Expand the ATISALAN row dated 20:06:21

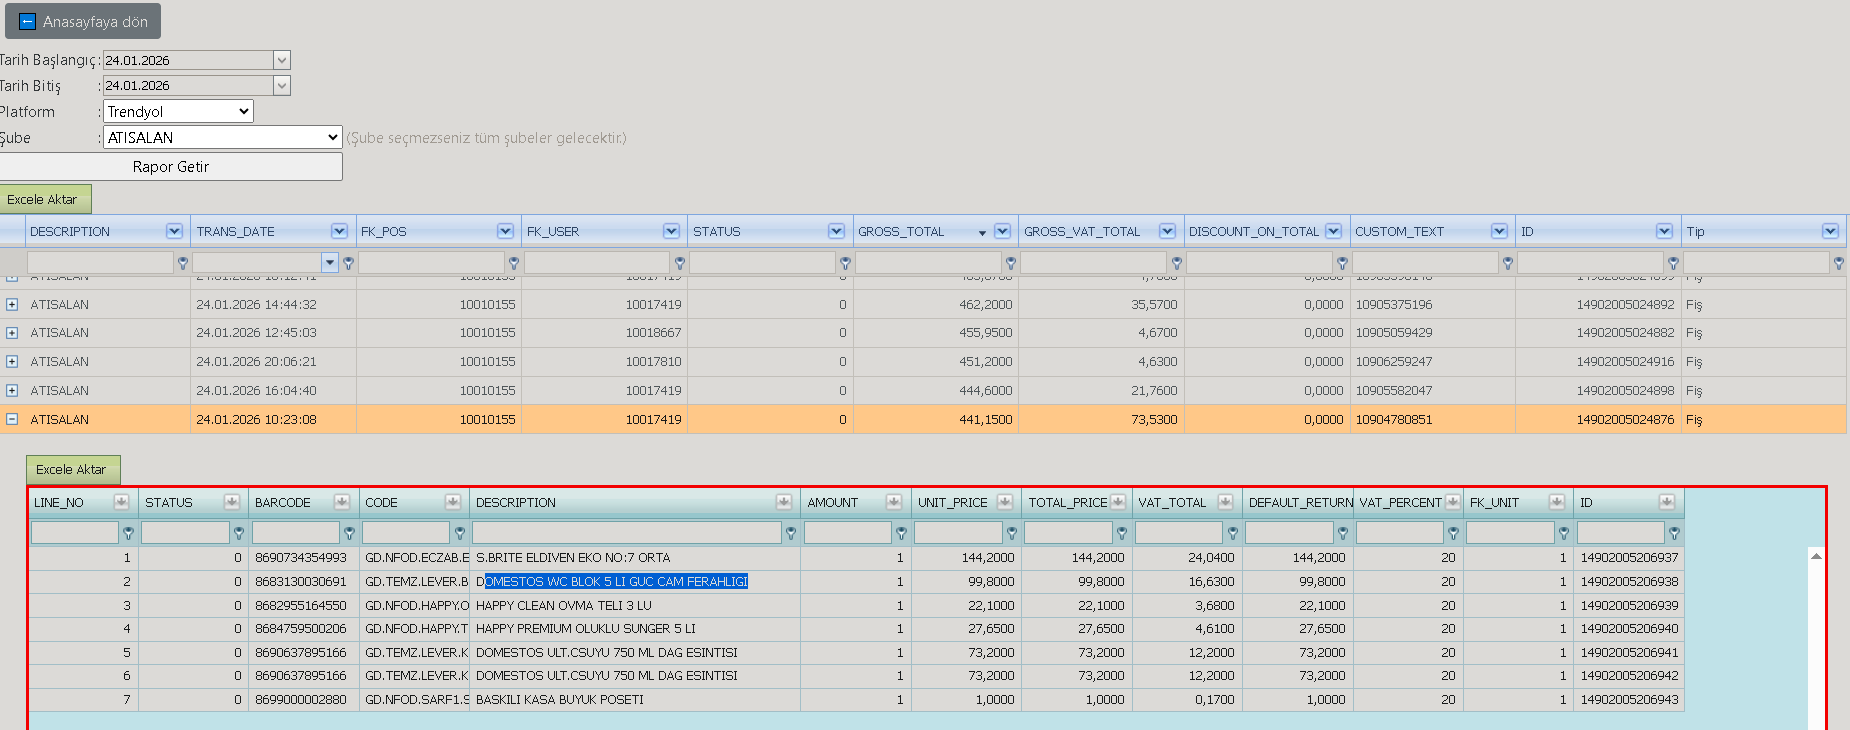pyautogui.click(x=12, y=361)
